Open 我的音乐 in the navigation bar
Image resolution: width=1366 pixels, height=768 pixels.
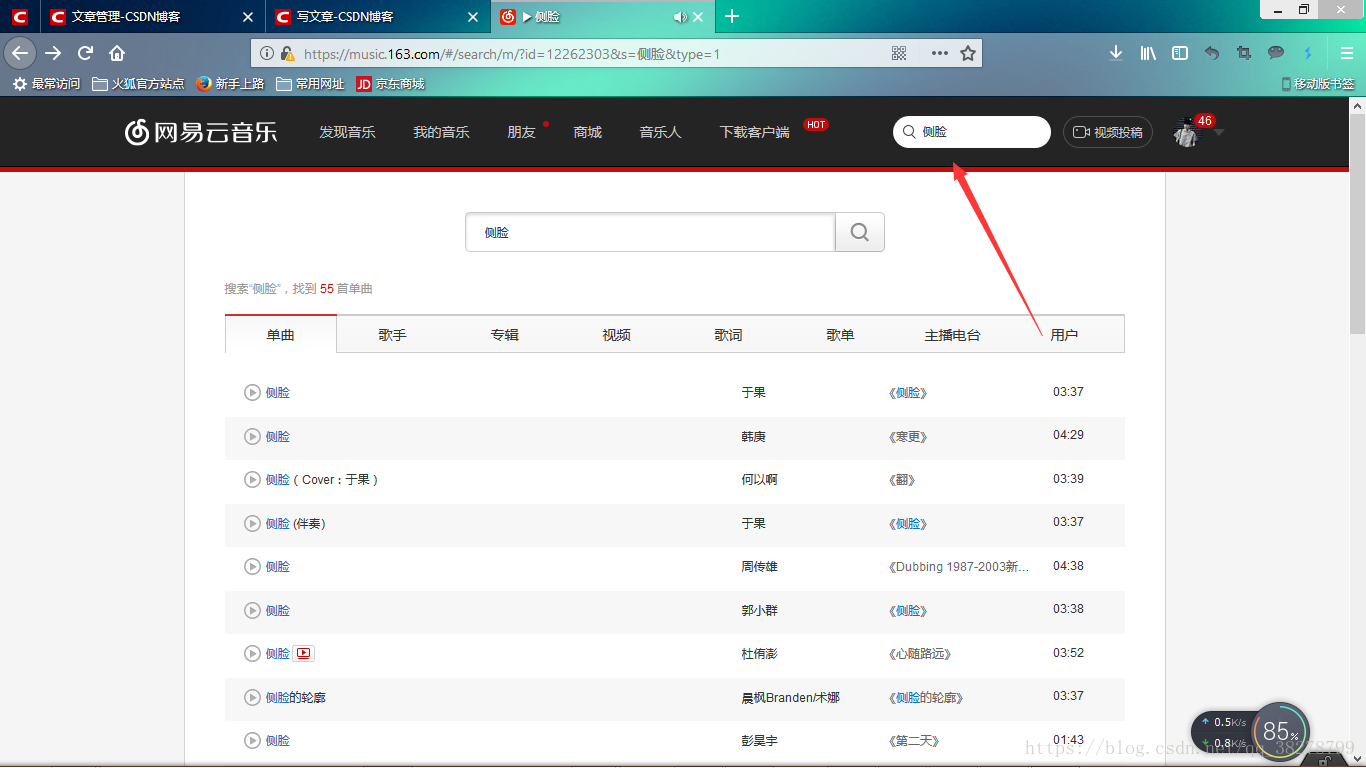(x=441, y=132)
